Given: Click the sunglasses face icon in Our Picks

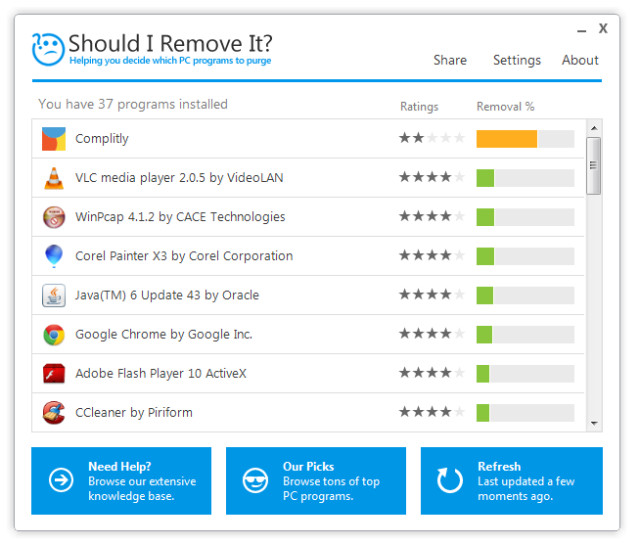Looking at the screenshot, I should click(x=255, y=480).
